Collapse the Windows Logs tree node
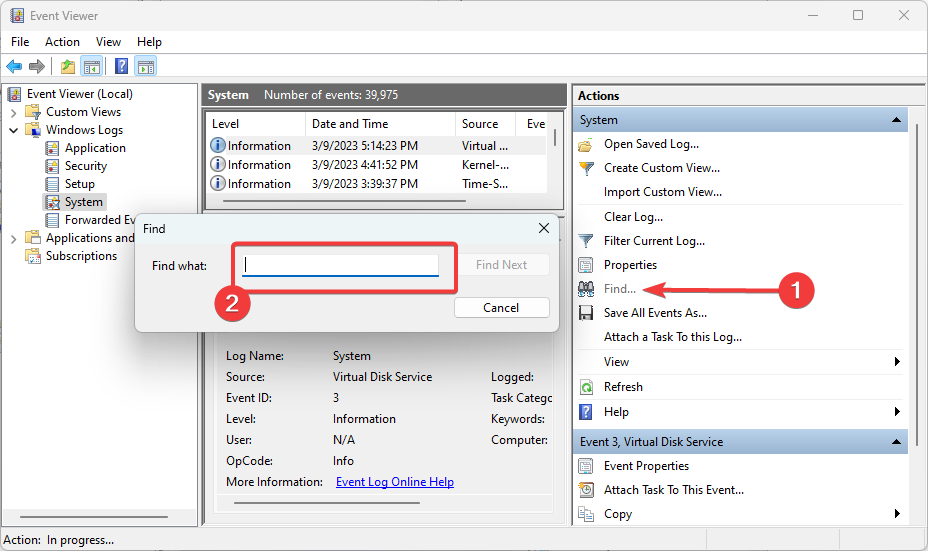The height and width of the screenshot is (551, 928). click(x=14, y=130)
